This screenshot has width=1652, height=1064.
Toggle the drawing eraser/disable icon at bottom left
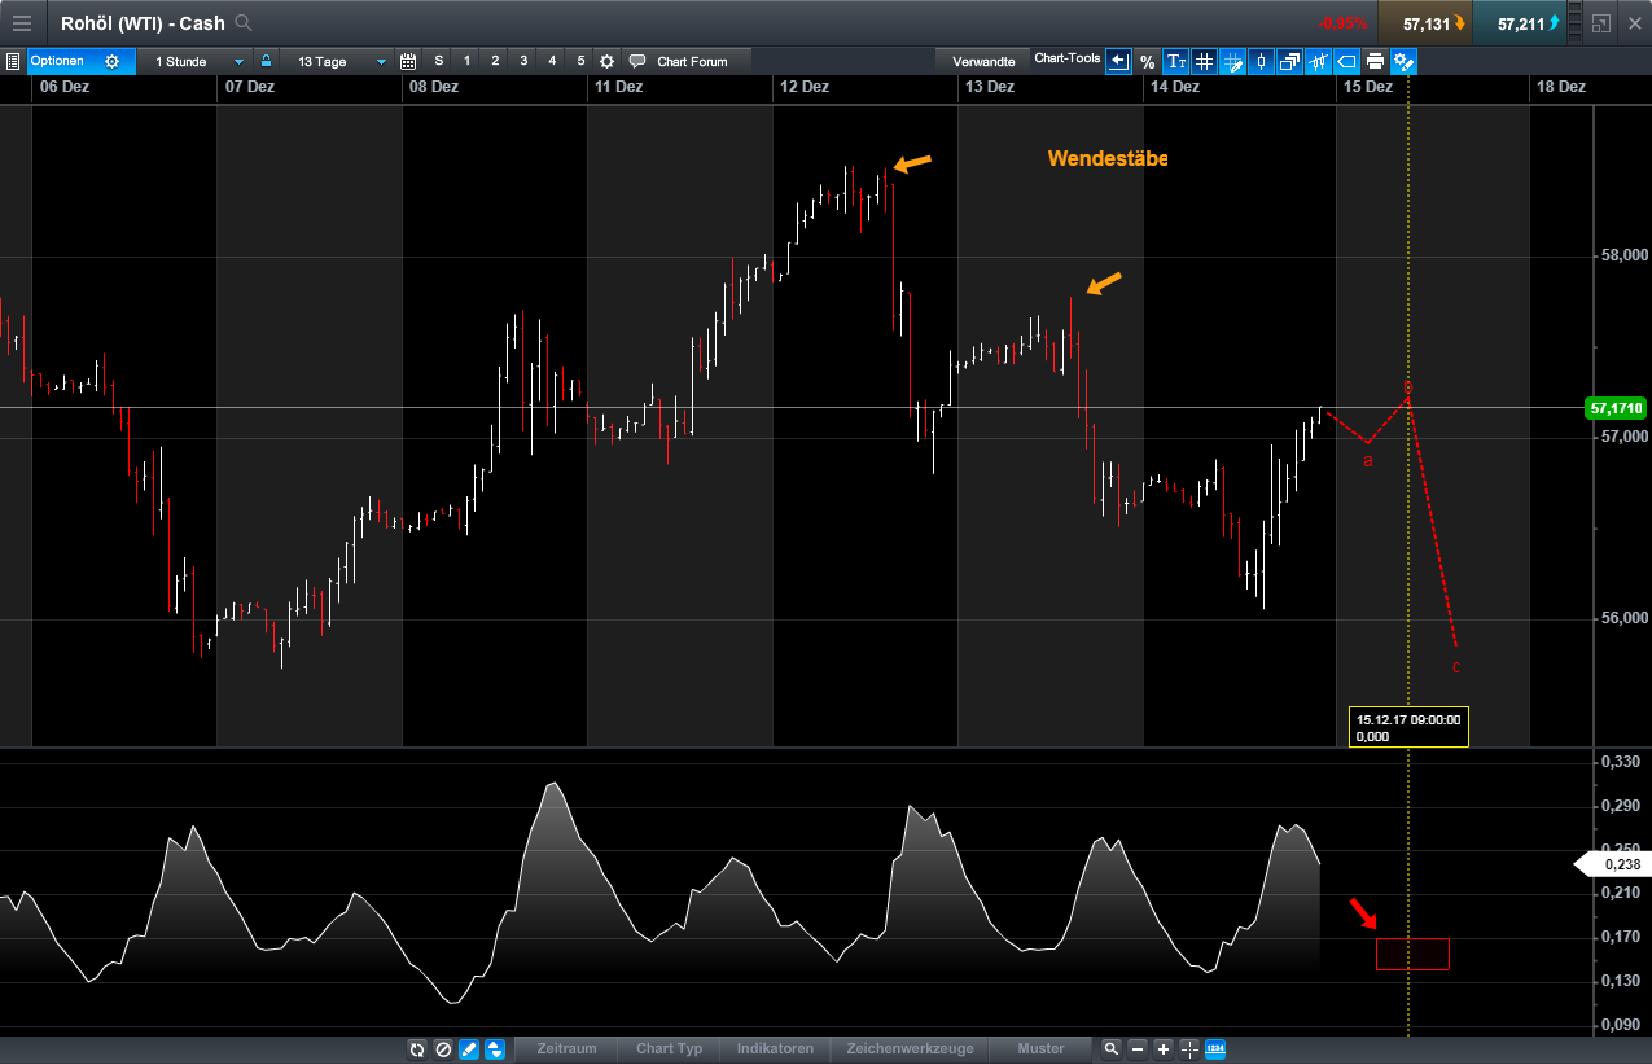[x=442, y=1050]
